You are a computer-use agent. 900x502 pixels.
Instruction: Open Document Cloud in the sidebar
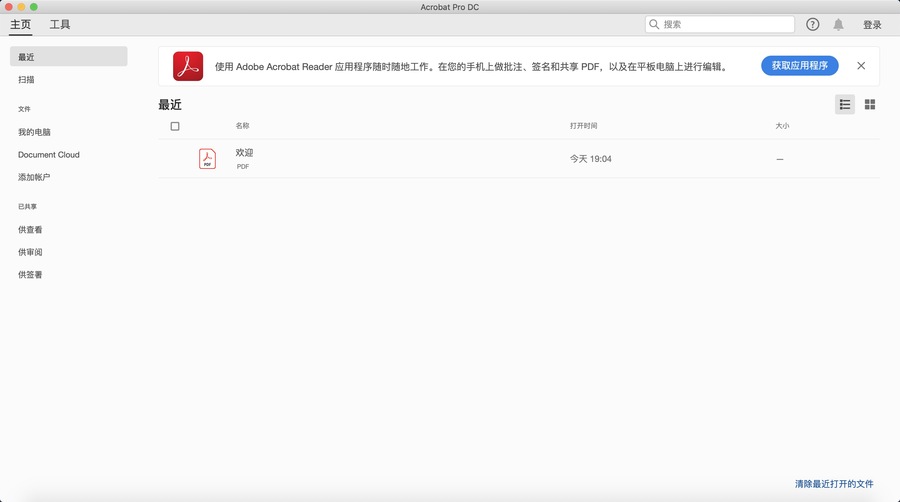[49, 155]
